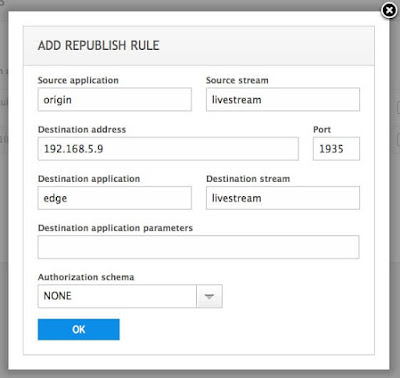Click the Destination application label
This screenshot has width=400, height=378.
click(89, 179)
